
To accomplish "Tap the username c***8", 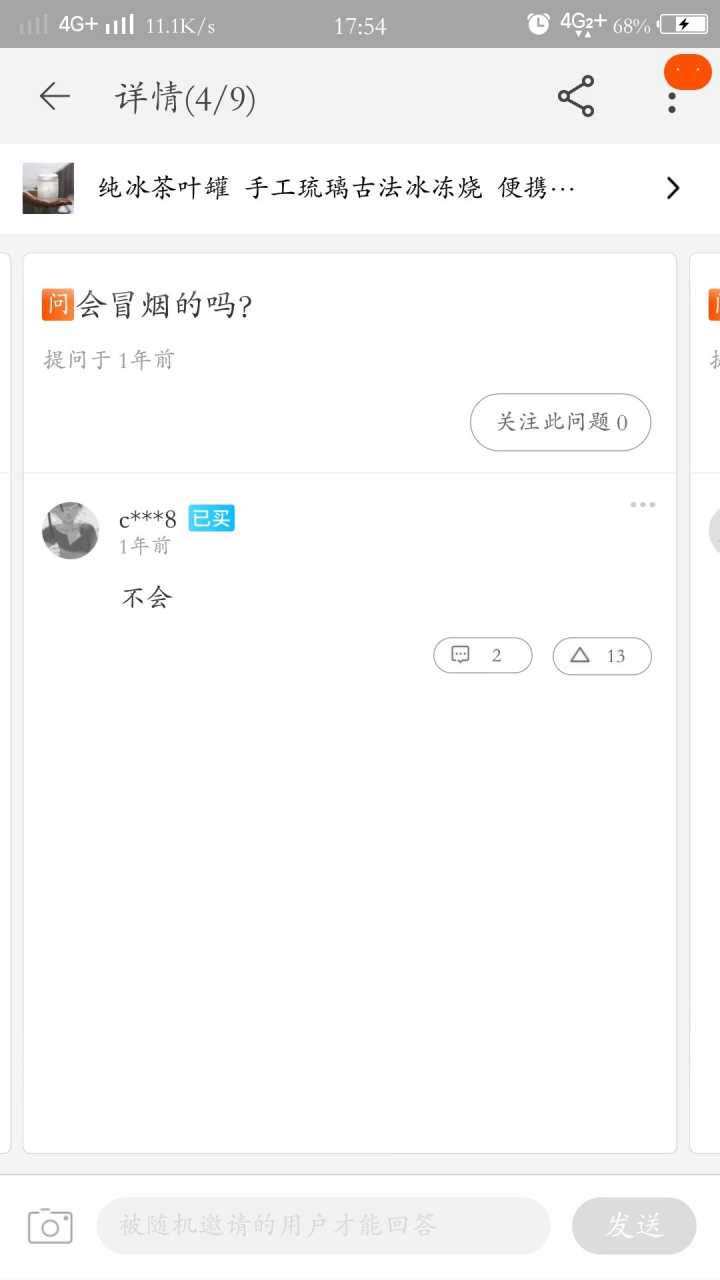I will point(147,519).
